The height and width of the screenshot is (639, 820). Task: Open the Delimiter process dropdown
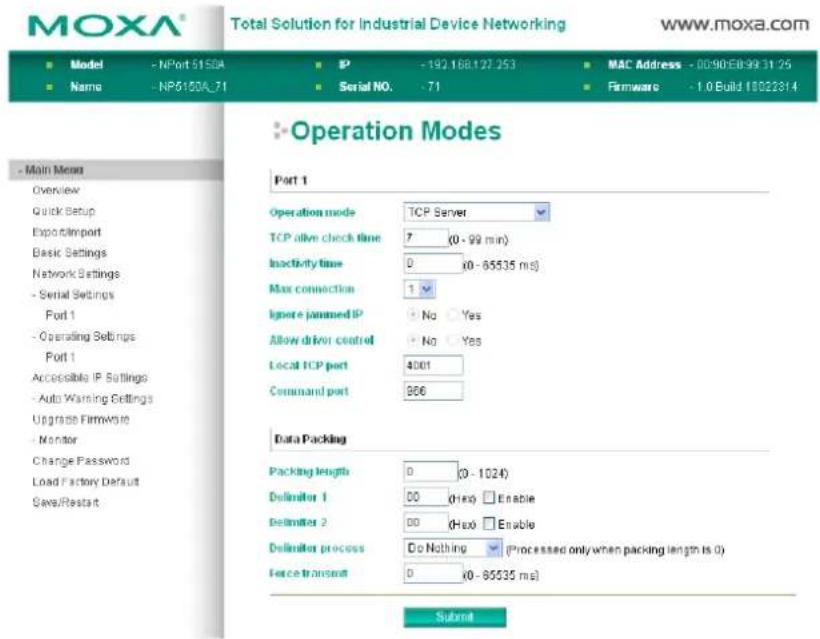(x=453, y=548)
